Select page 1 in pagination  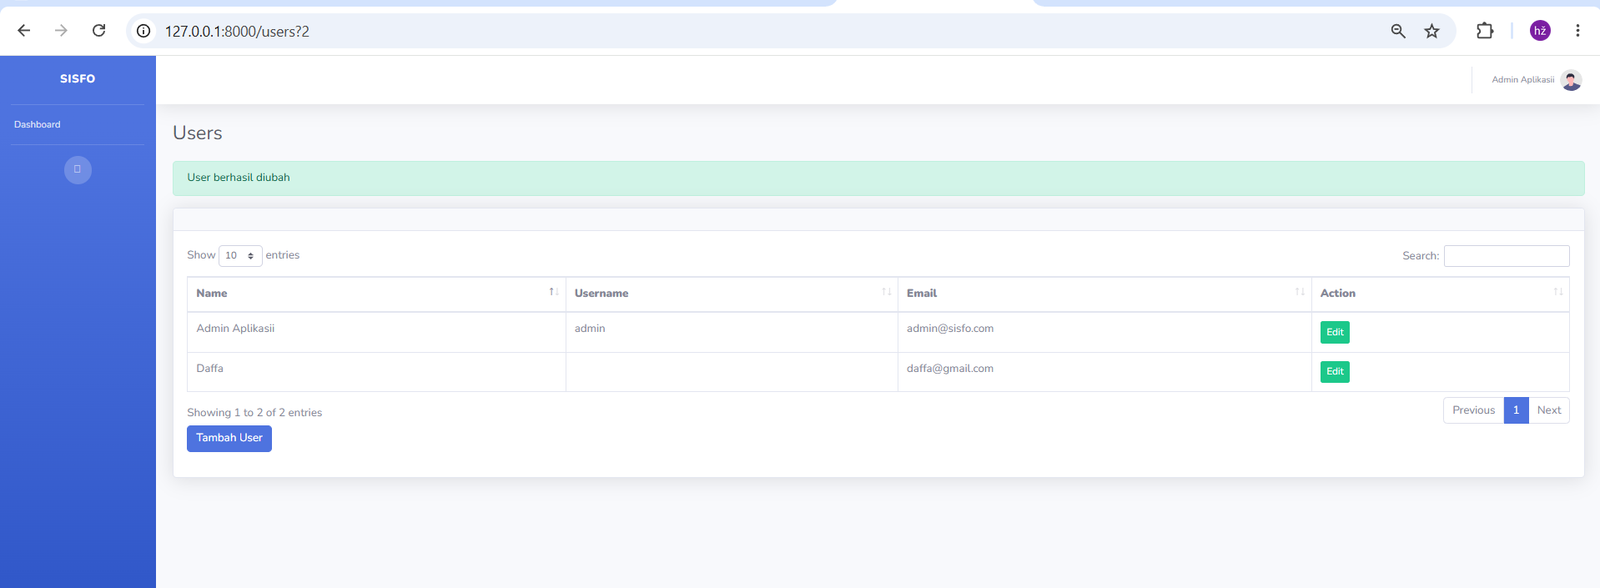coord(1516,411)
